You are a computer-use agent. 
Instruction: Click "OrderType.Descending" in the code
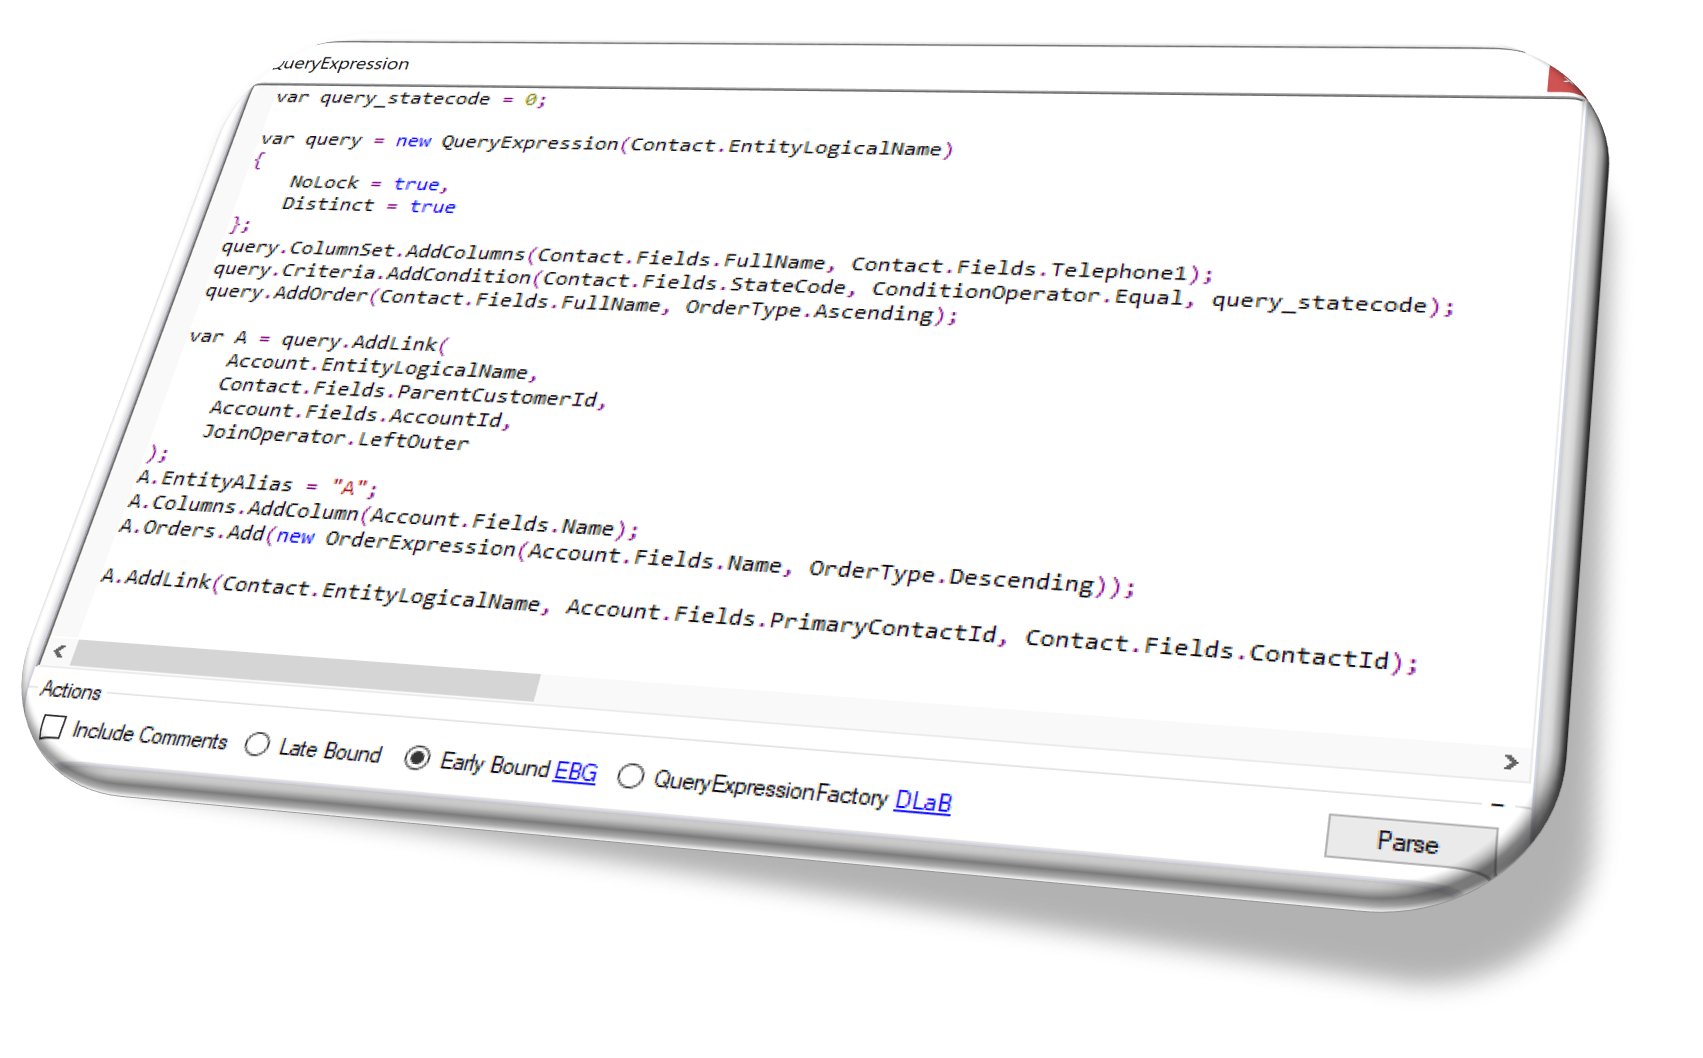point(952,575)
